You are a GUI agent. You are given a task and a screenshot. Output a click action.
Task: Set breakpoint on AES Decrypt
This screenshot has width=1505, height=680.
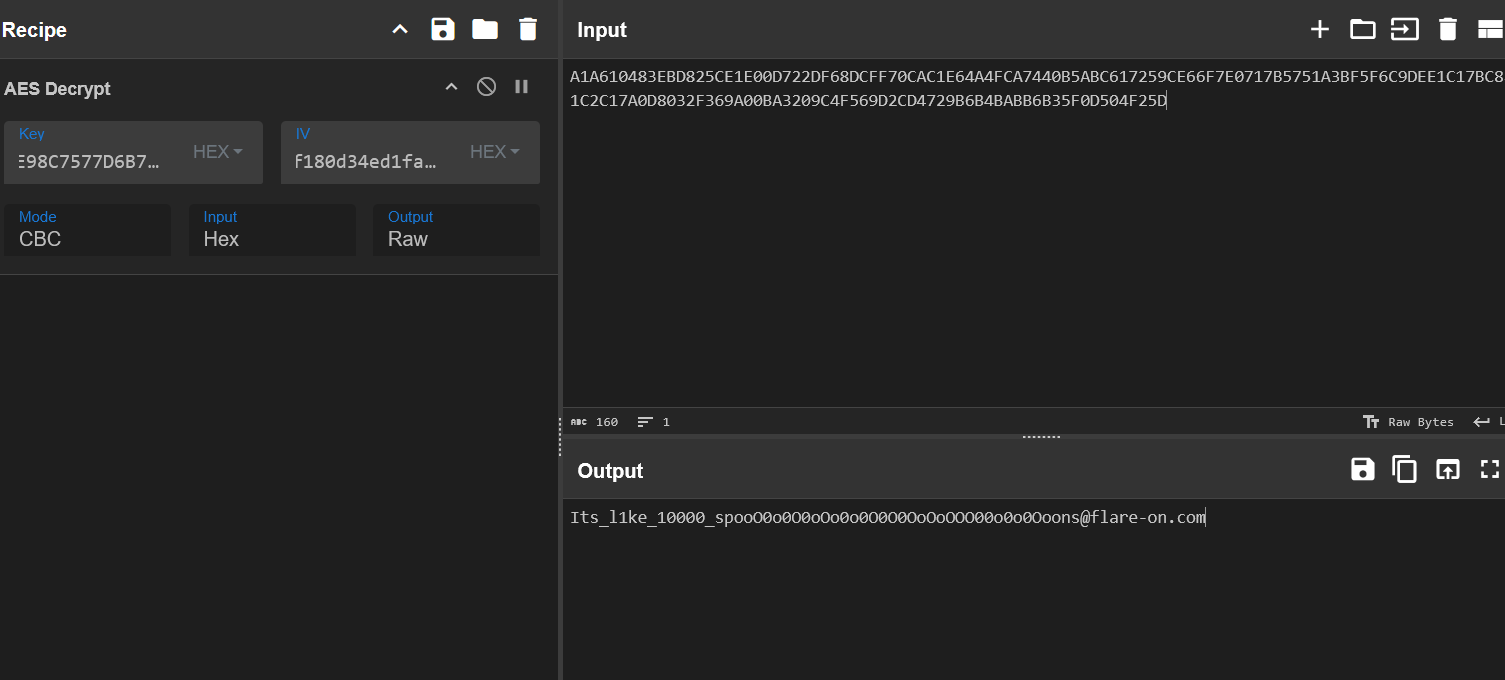point(521,87)
